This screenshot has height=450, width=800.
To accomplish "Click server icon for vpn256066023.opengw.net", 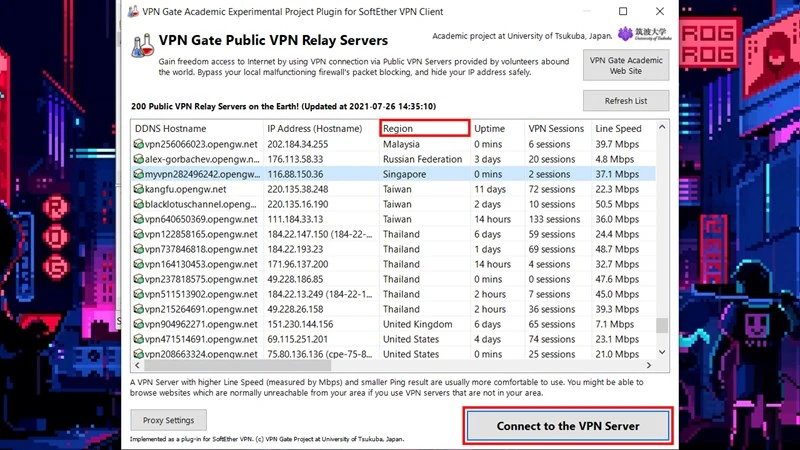I will [x=138, y=144].
